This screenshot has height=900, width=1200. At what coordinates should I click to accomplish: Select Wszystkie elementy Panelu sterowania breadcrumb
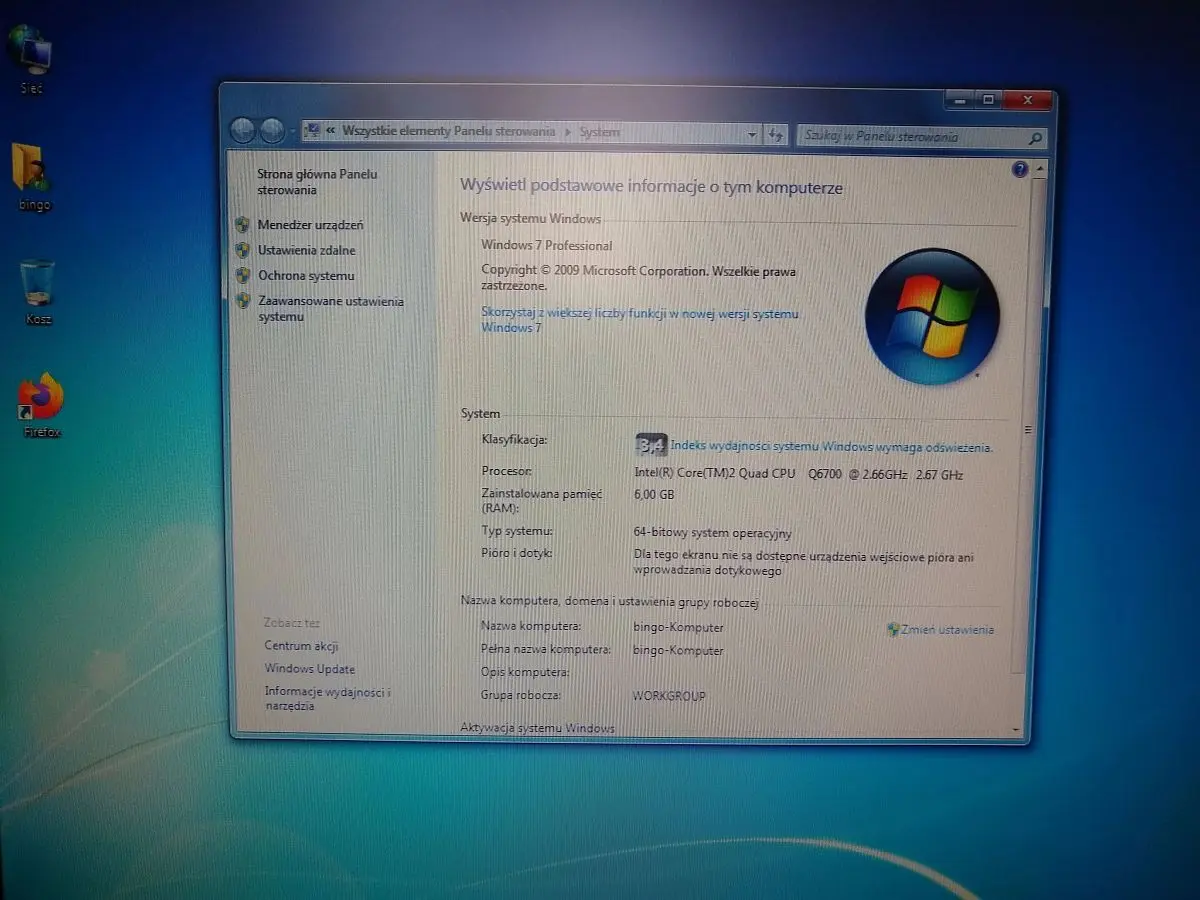click(448, 131)
